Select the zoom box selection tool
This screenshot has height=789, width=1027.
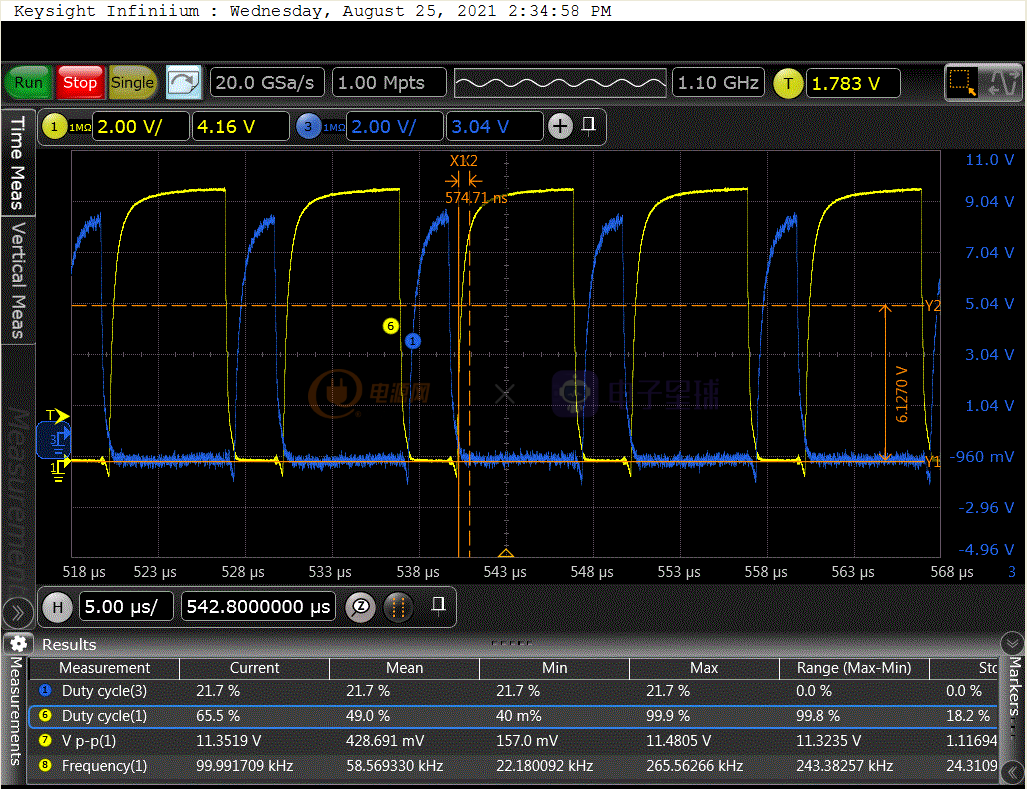pyautogui.click(x=962, y=83)
